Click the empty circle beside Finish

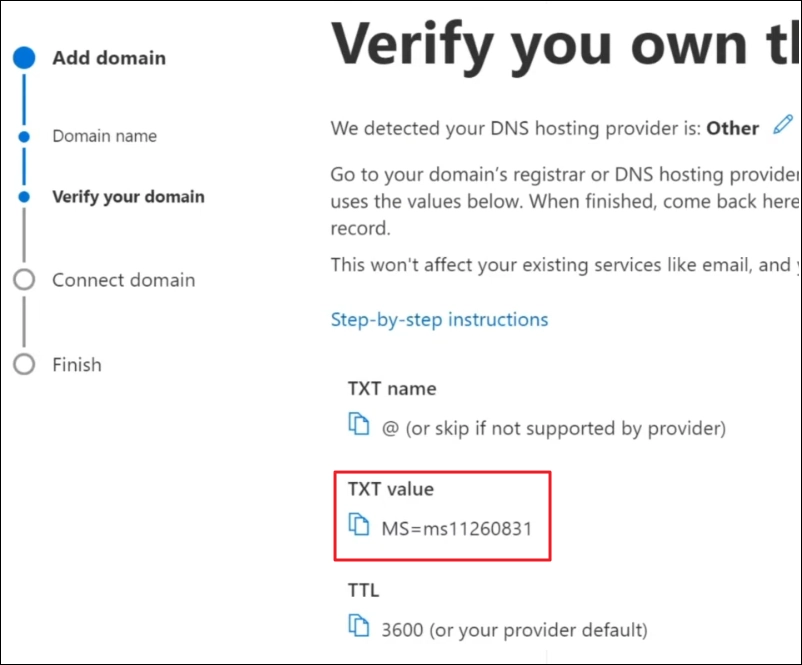click(24, 364)
